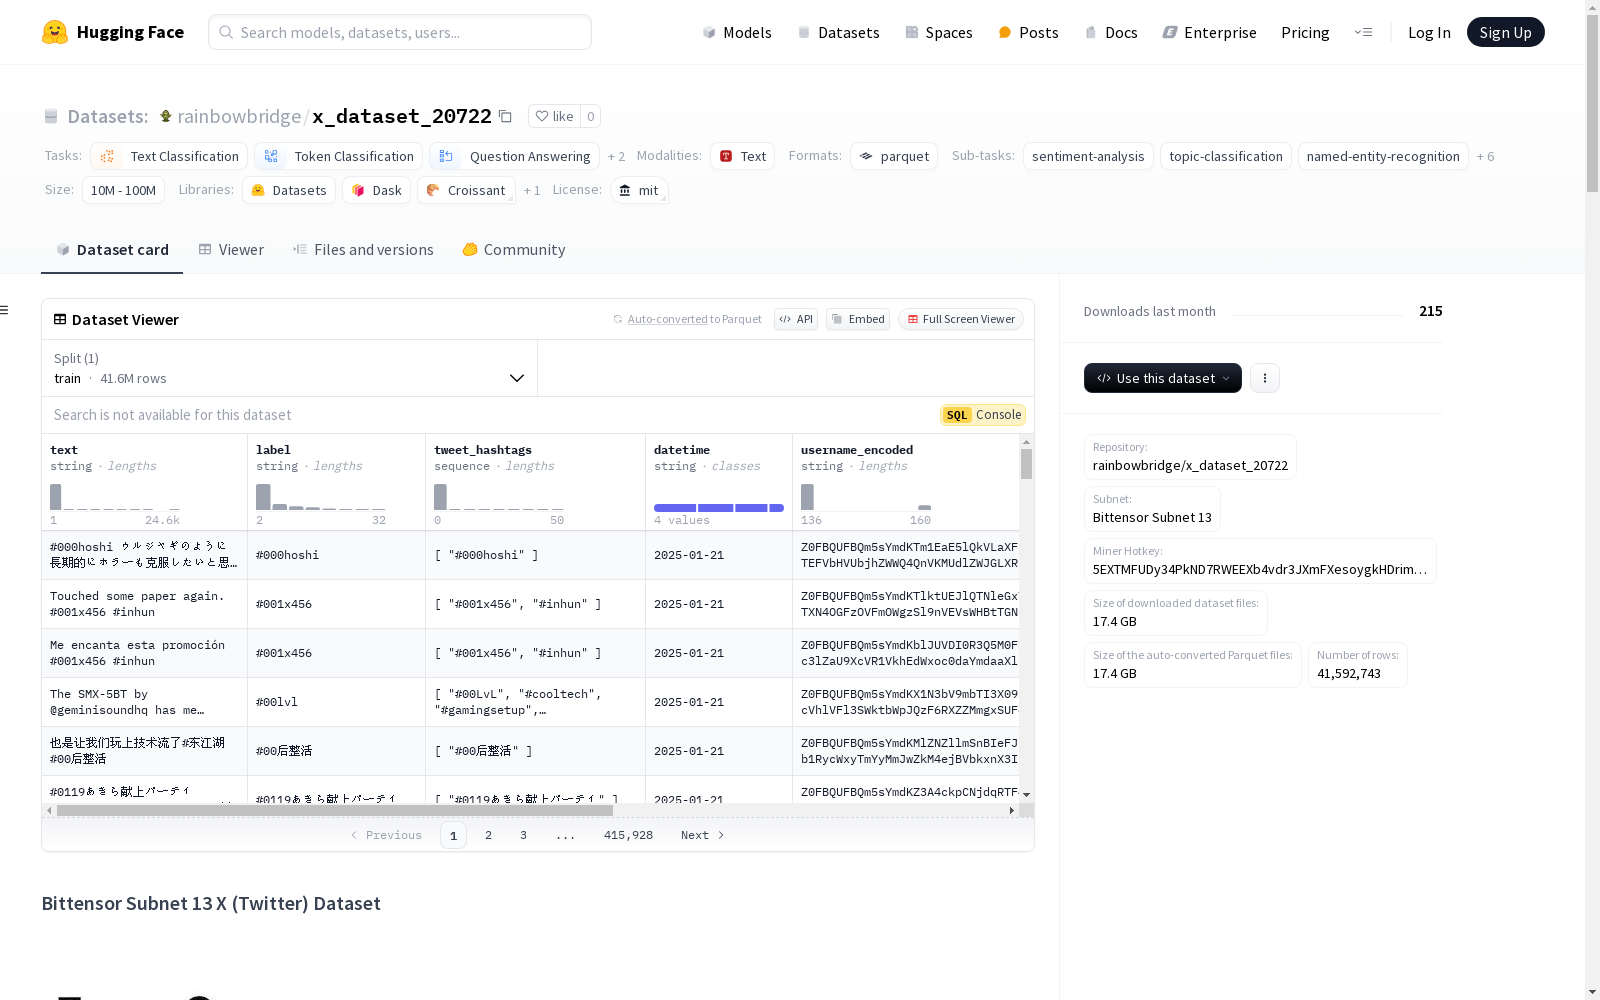The width and height of the screenshot is (1600, 1000).
Task: Jump to last page 415,928
Action: pos(628,835)
